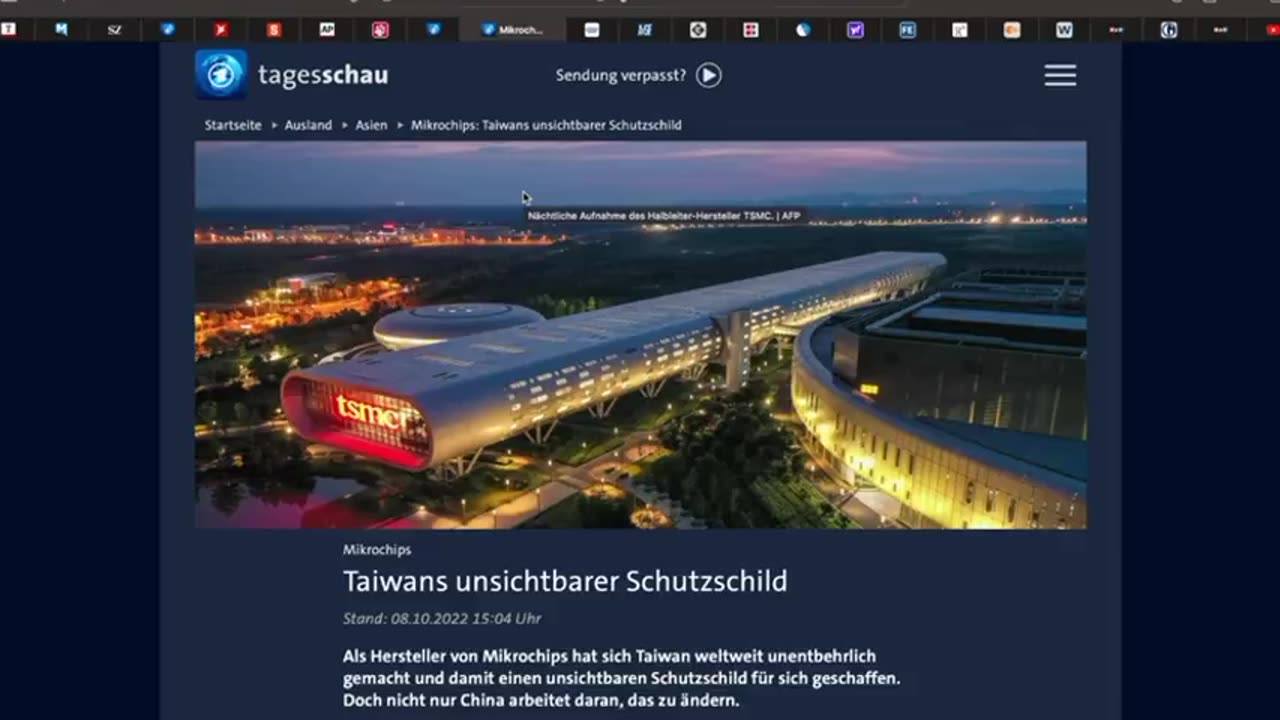Viewport: 1280px width, 720px height.
Task: Click the 'Stand: 08.10.2022 15:04 Uhr' date
Action: 442,619
